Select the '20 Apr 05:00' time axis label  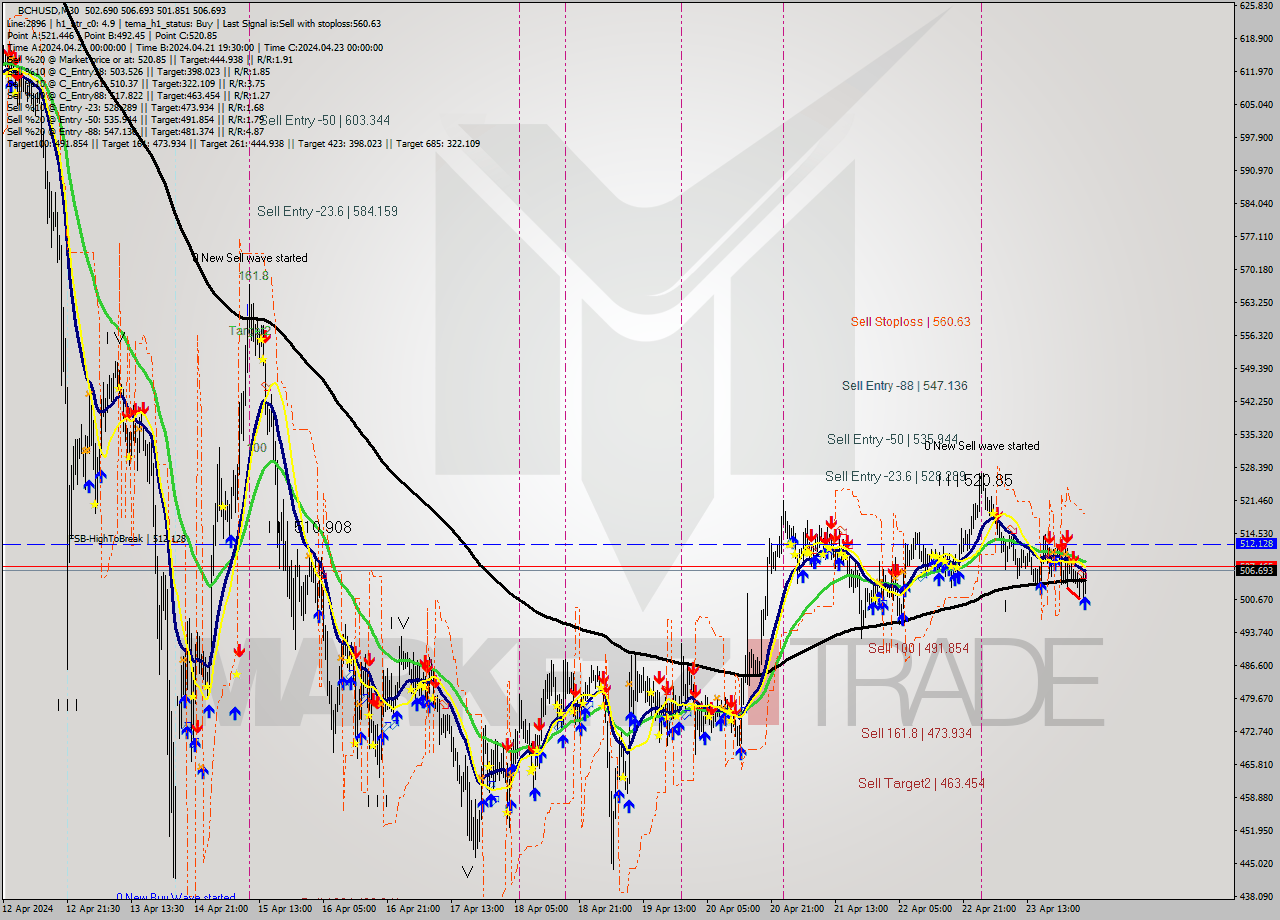(733, 909)
